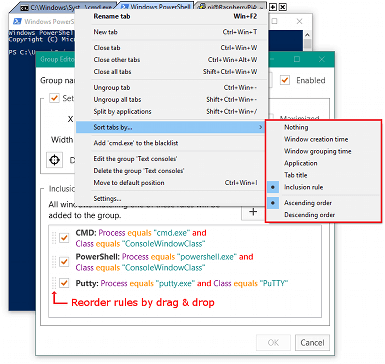Click the 'PowerShell:' rule name

[98, 257]
